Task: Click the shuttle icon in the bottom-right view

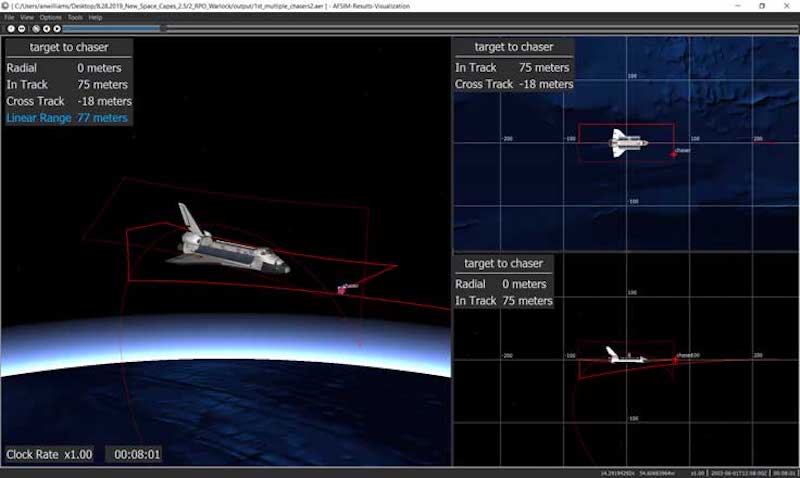Action: pyautogui.click(x=621, y=355)
